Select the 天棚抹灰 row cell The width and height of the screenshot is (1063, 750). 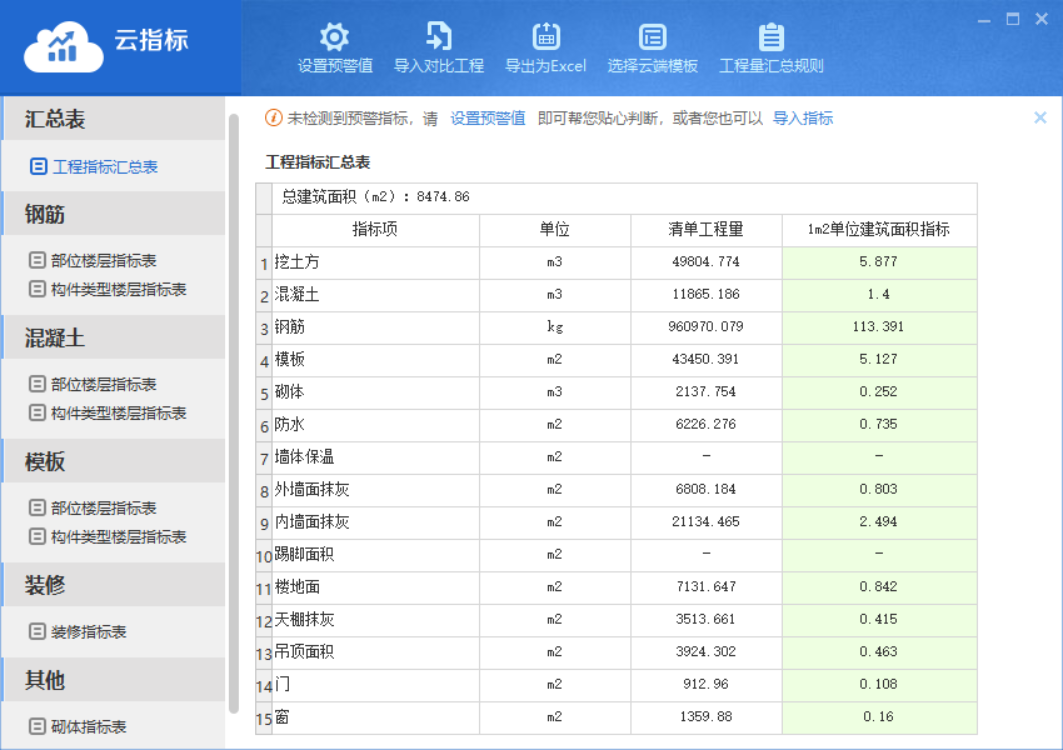pos(376,620)
